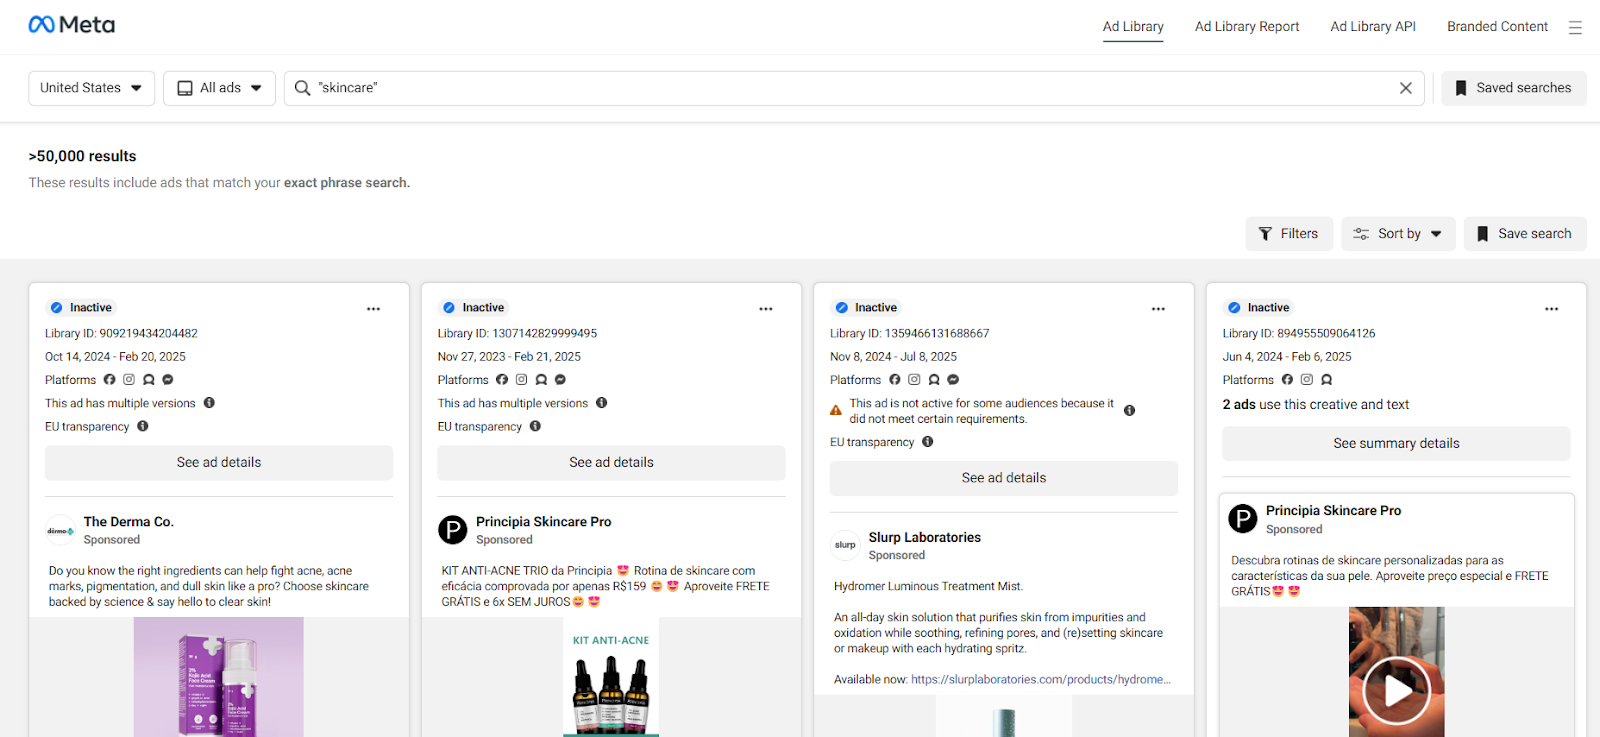This screenshot has width=1600, height=737.
Task: Click info icon beside multiple versions on first ad
Action: pyautogui.click(x=209, y=403)
